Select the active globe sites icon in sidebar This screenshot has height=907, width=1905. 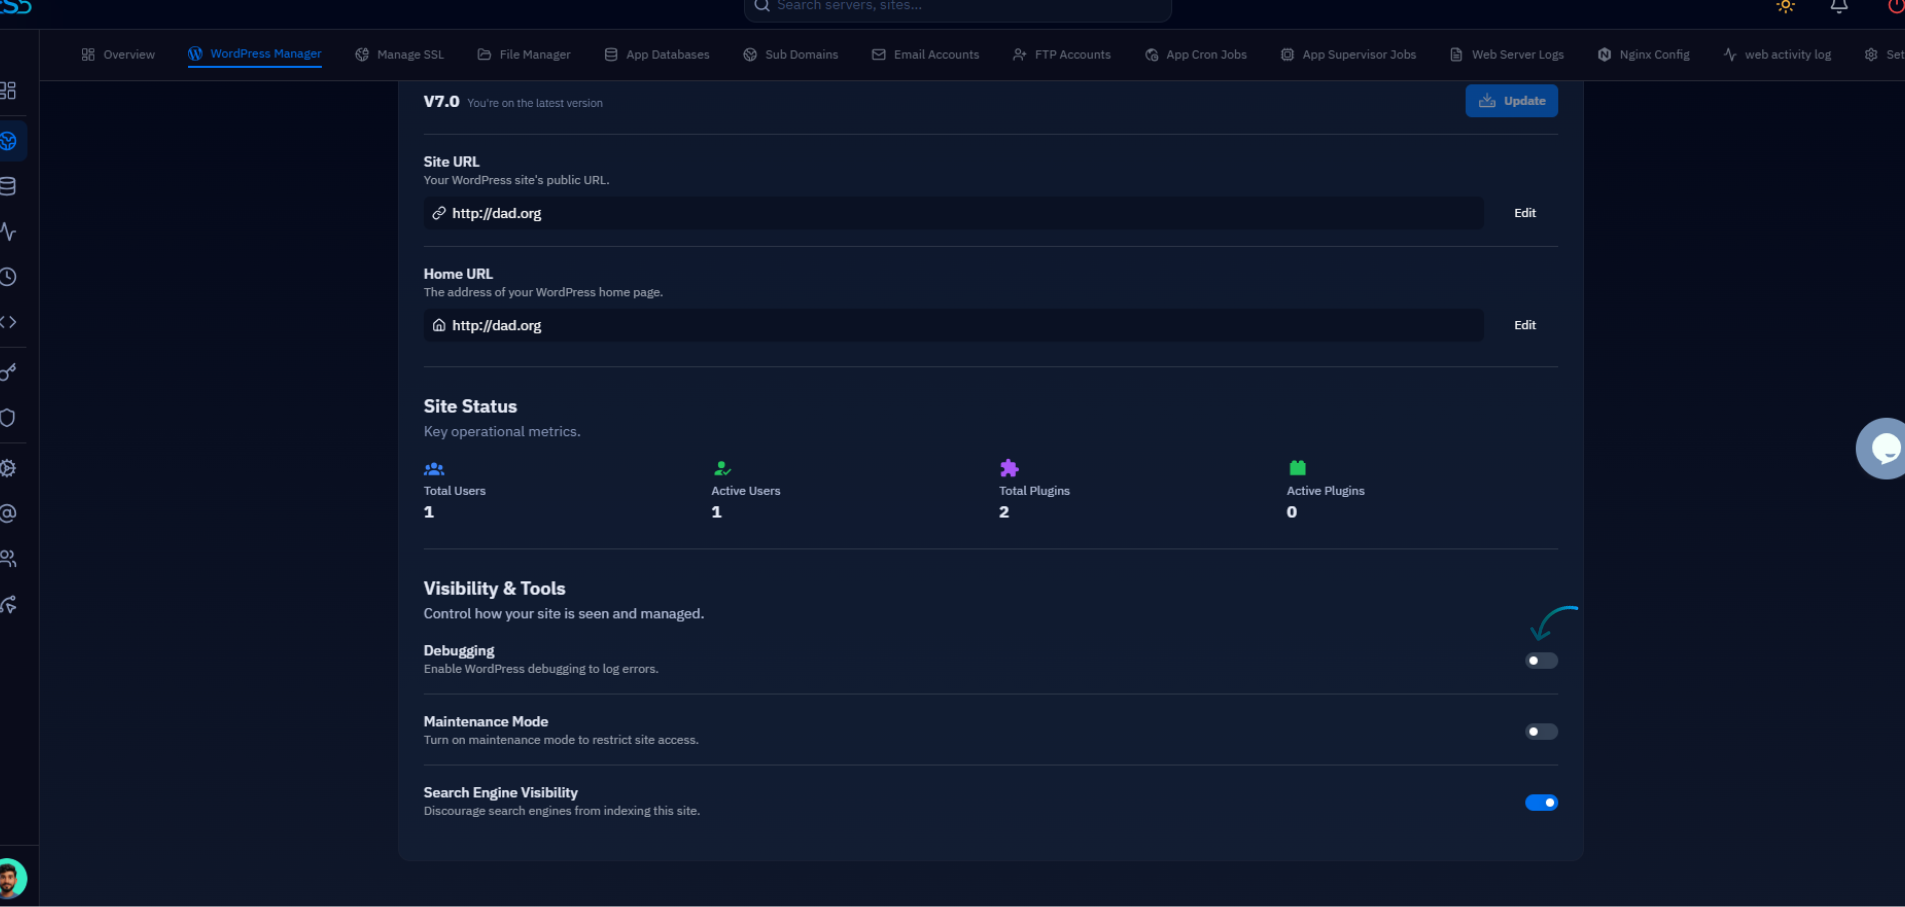[9, 141]
